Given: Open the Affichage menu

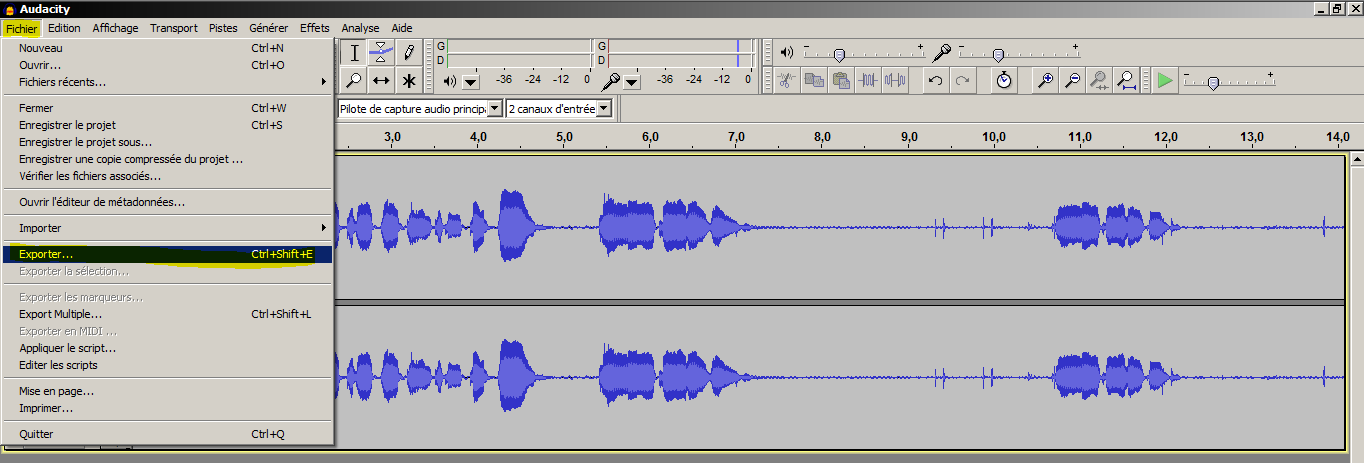Looking at the screenshot, I should pos(115,28).
